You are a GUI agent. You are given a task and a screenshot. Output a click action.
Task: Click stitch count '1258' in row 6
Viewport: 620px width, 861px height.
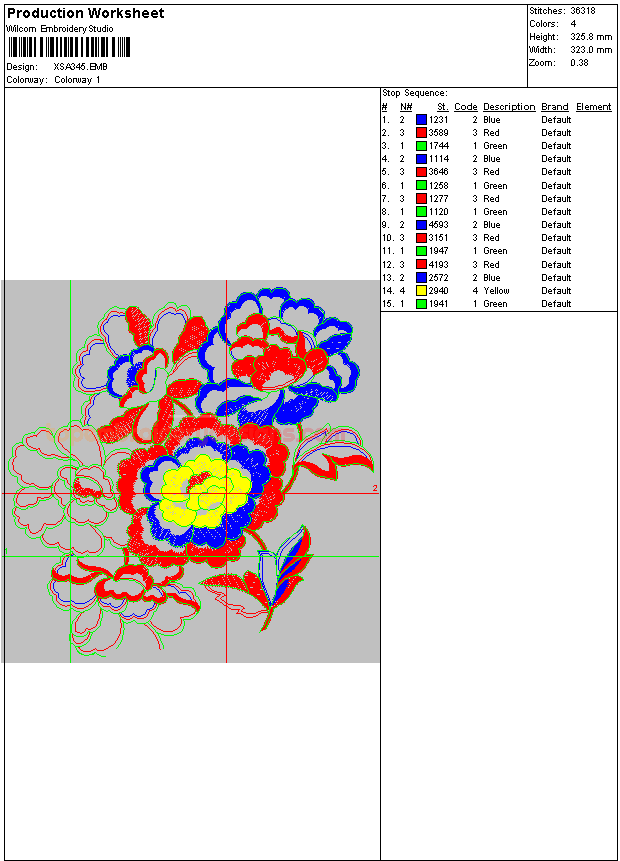(x=438, y=186)
